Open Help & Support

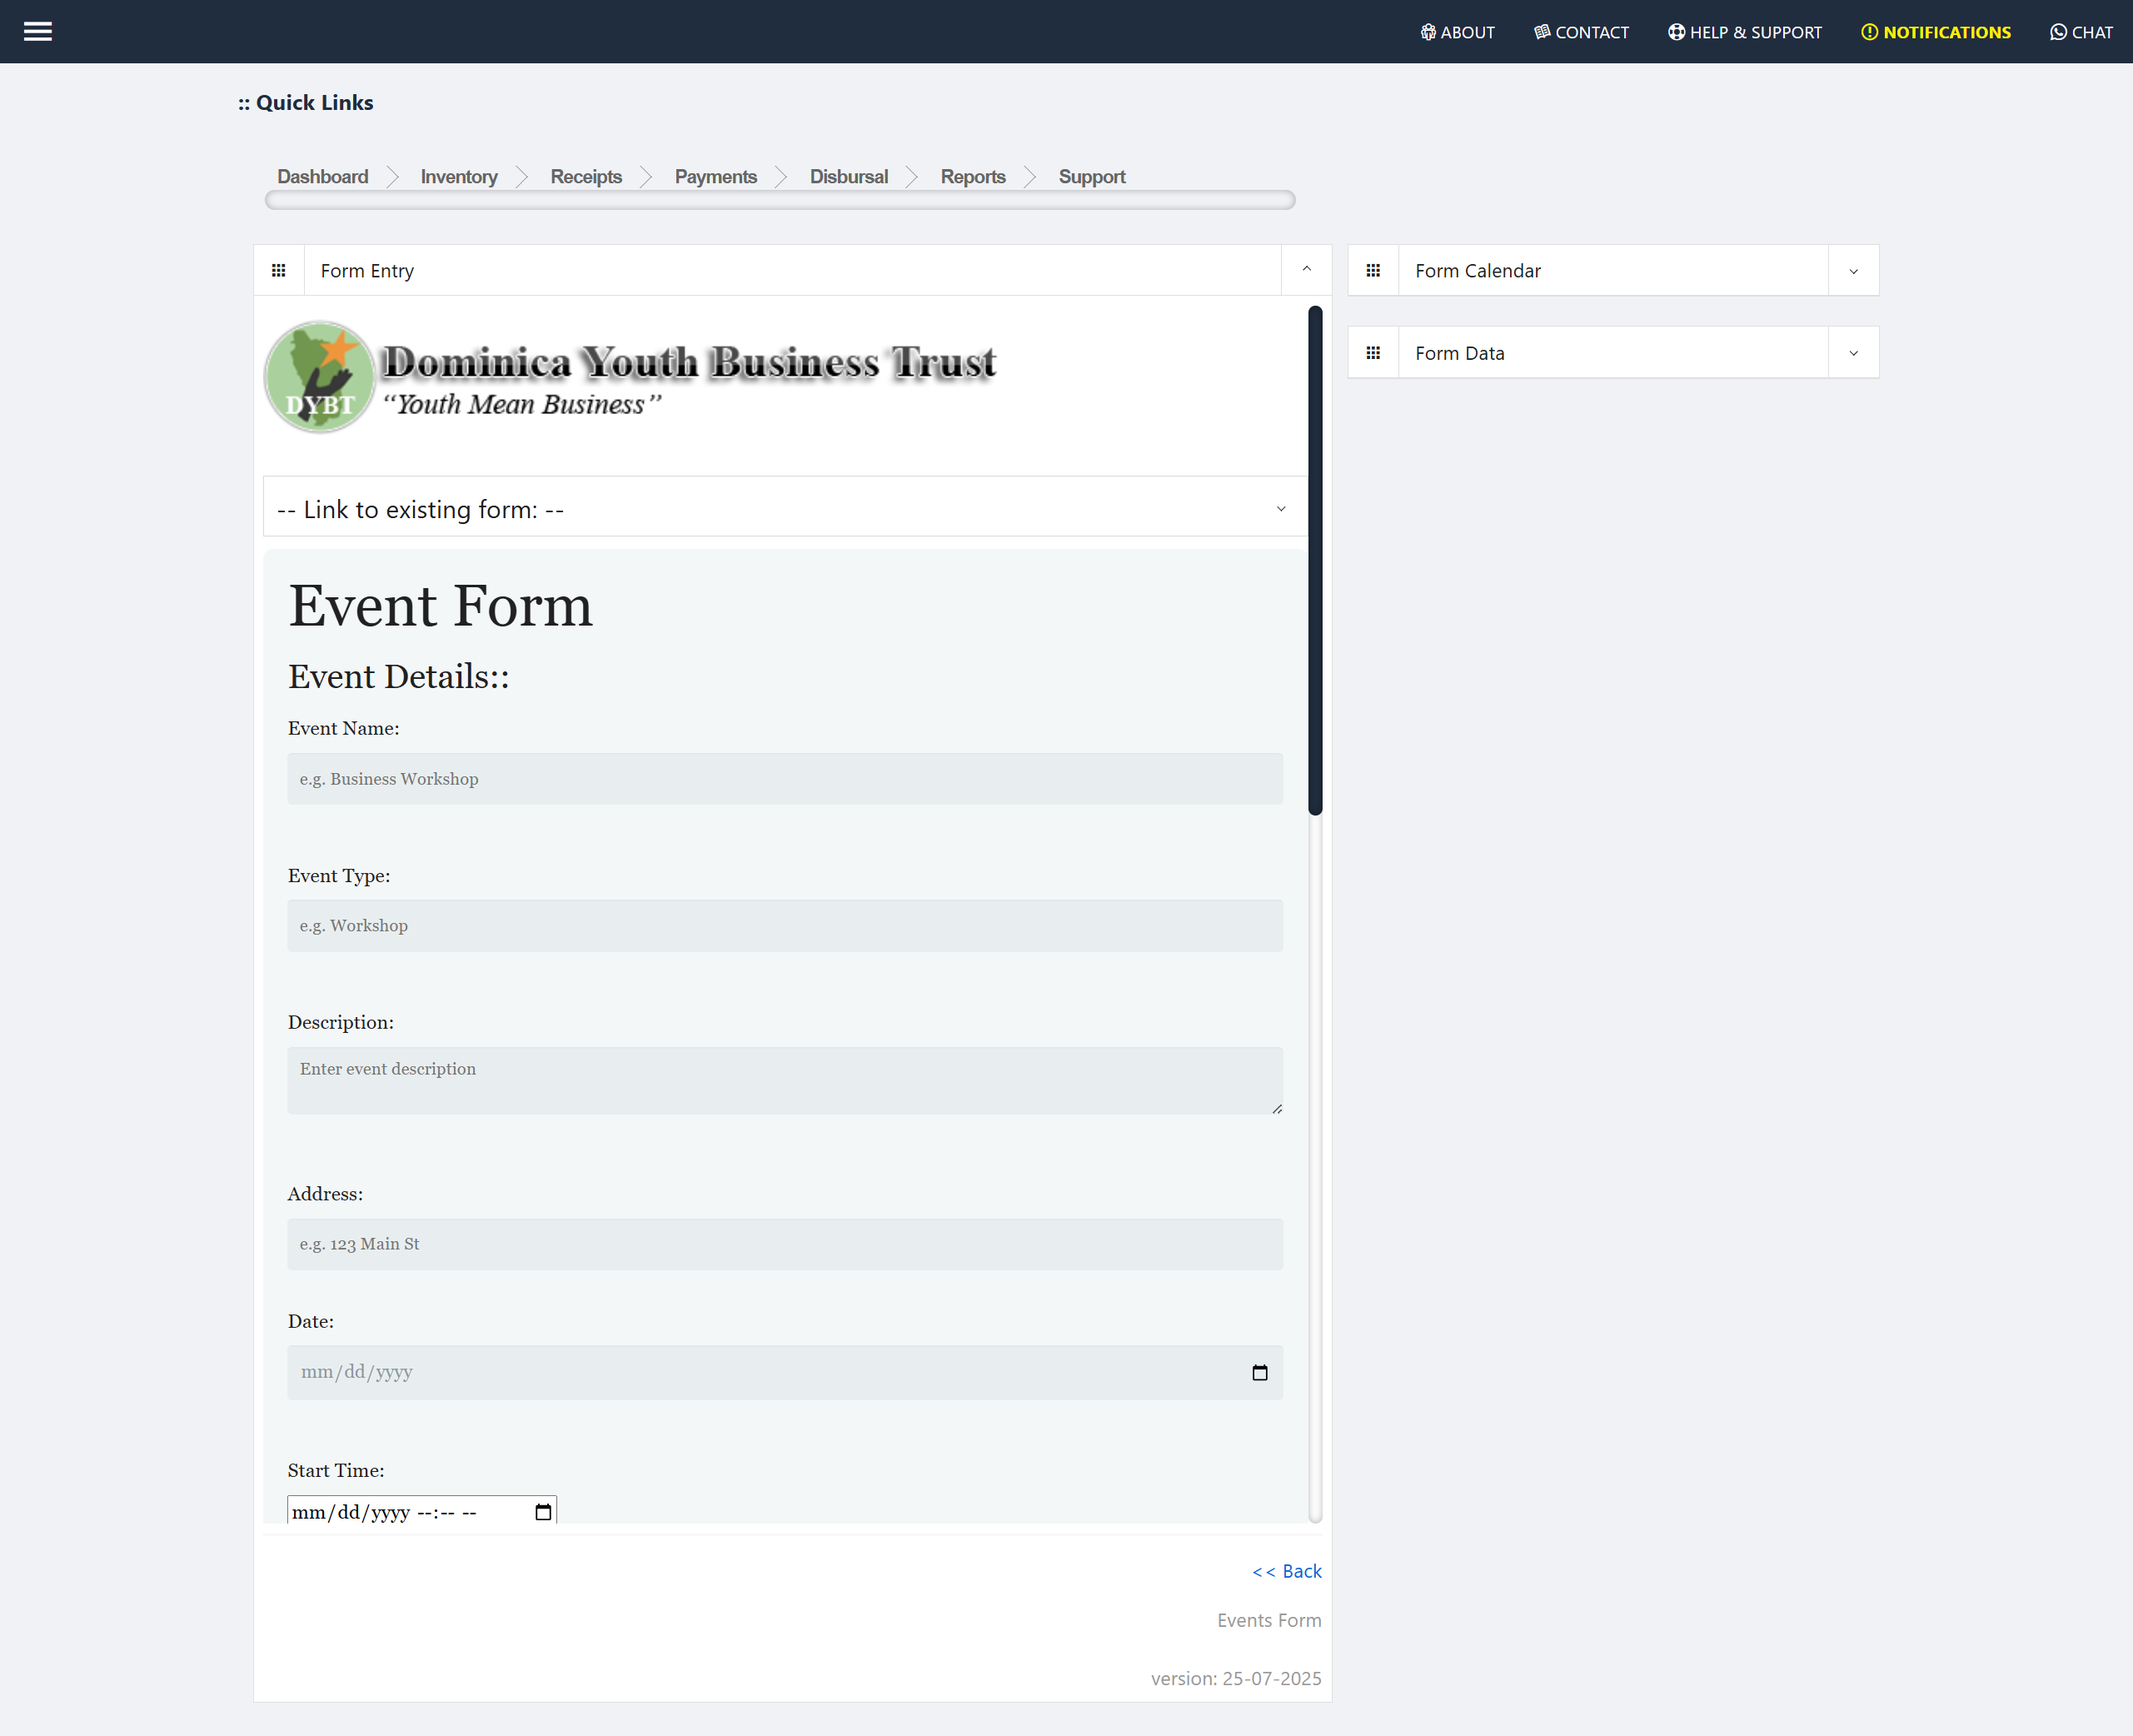tap(1743, 31)
